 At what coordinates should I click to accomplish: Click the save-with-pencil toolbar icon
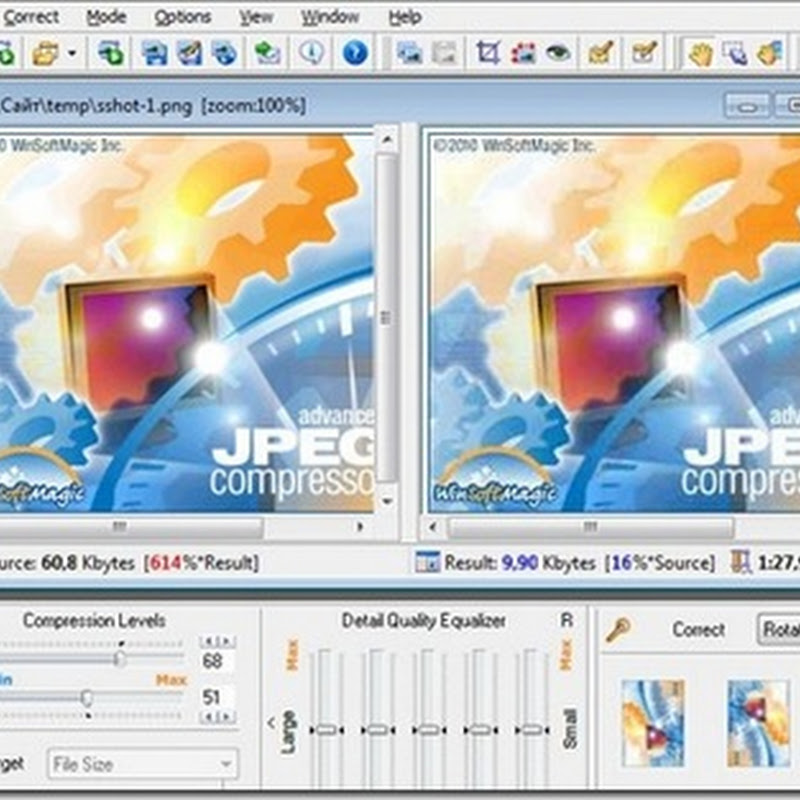(x=190, y=53)
